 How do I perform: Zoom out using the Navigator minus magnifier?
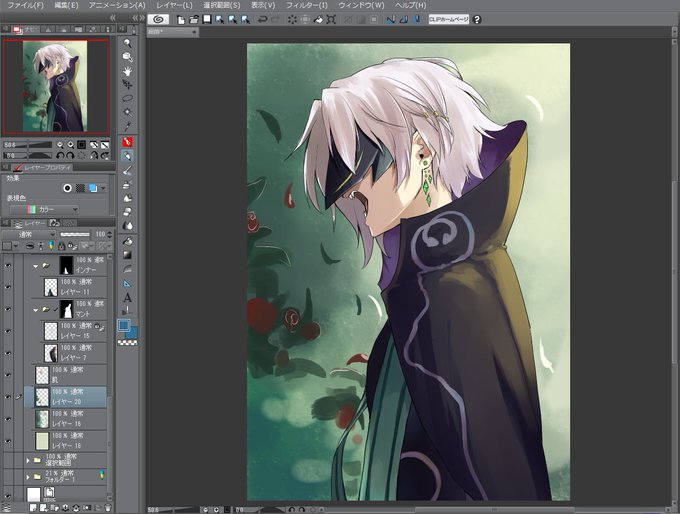[x=60, y=145]
